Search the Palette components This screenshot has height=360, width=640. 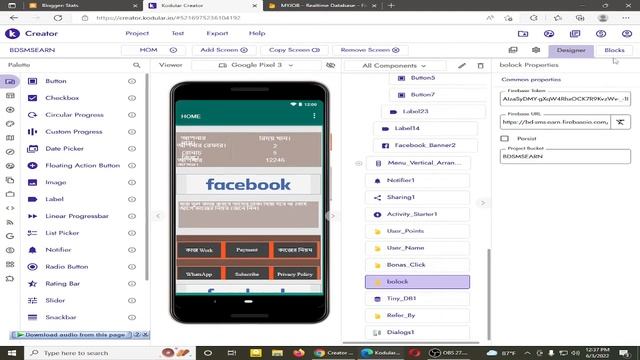137,65
